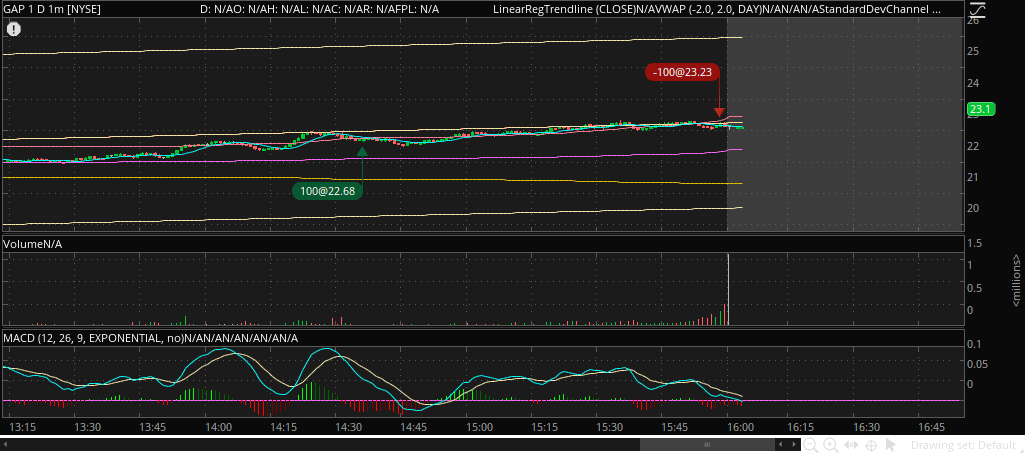Click the 13:15 time axis label
Viewport: 1025px width, 455px height.
click(23, 427)
